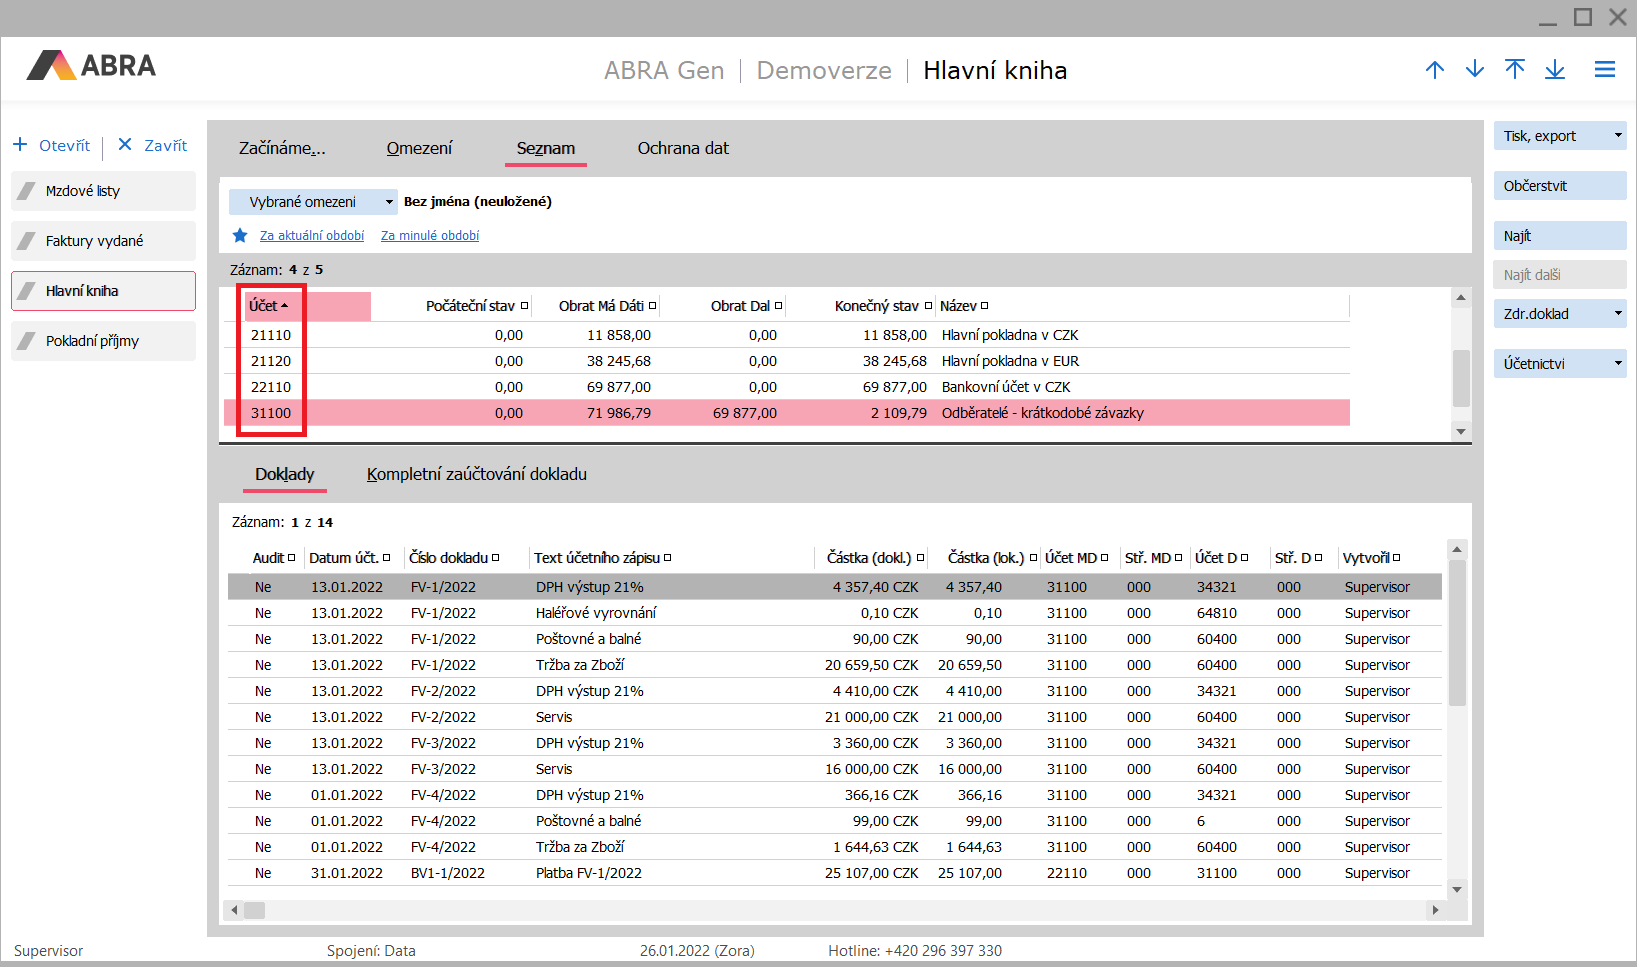Click the up arrow navigation icon
This screenshot has width=1637, height=967.
(1434, 69)
